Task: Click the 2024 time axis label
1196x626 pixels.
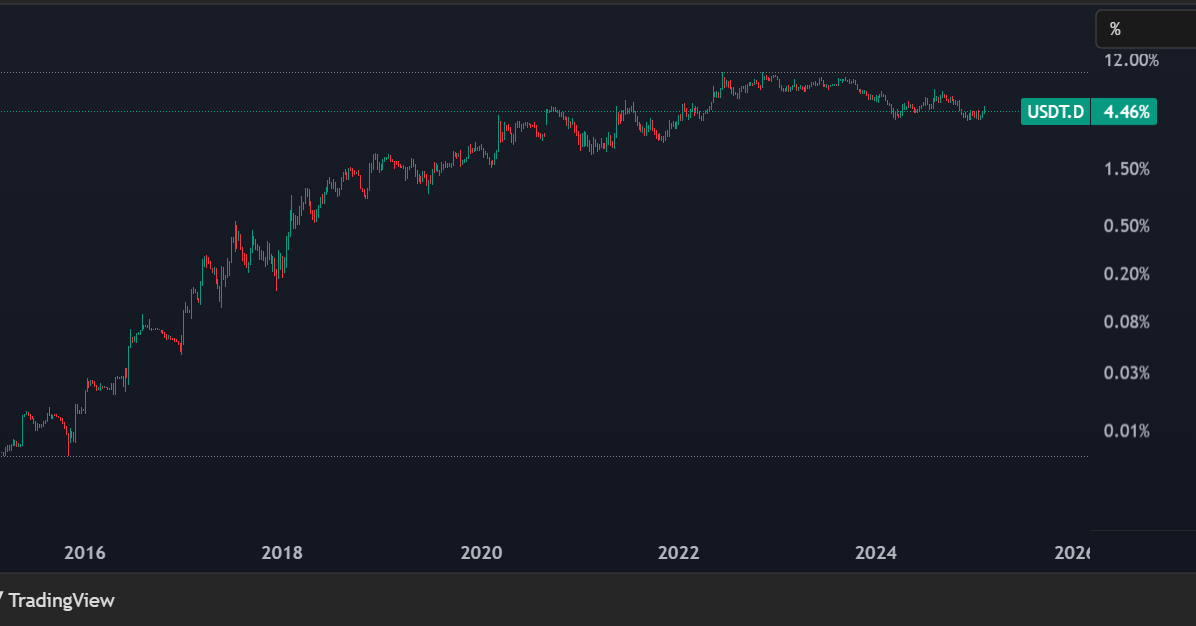Action: (x=876, y=553)
